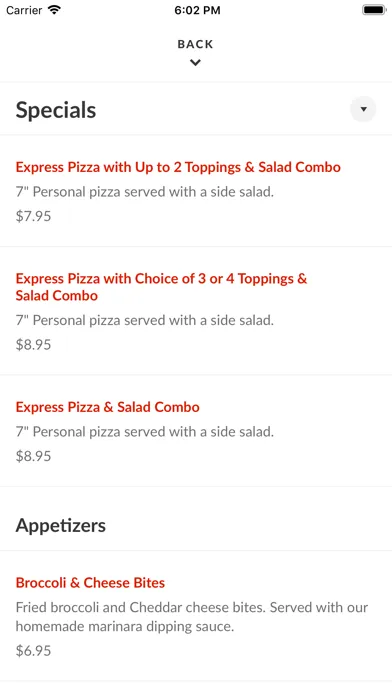The height and width of the screenshot is (696, 392).
Task: Click the $8.95 price under Express Pizza & Salad Combo
Action: click(33, 456)
